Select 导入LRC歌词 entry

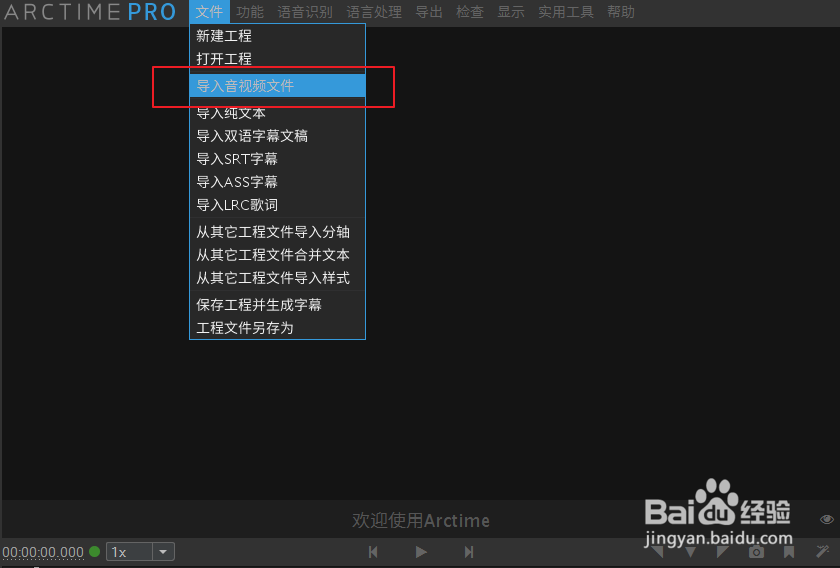point(278,205)
